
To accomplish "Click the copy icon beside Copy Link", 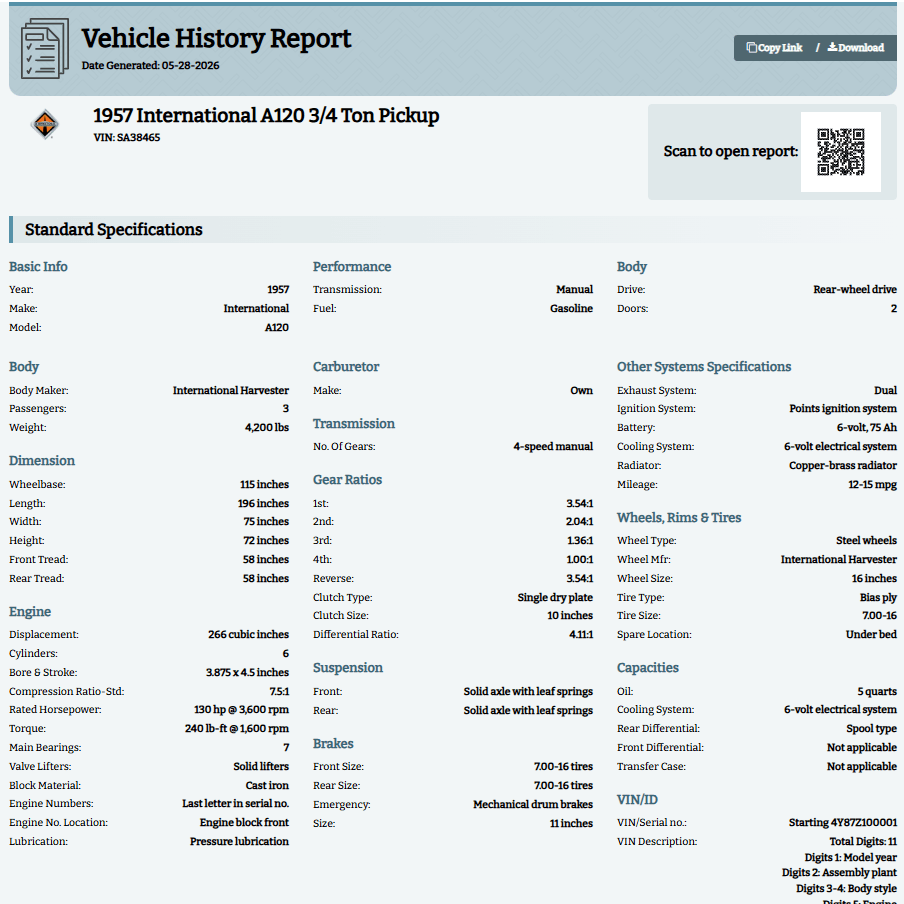I will pyautogui.click(x=751, y=48).
